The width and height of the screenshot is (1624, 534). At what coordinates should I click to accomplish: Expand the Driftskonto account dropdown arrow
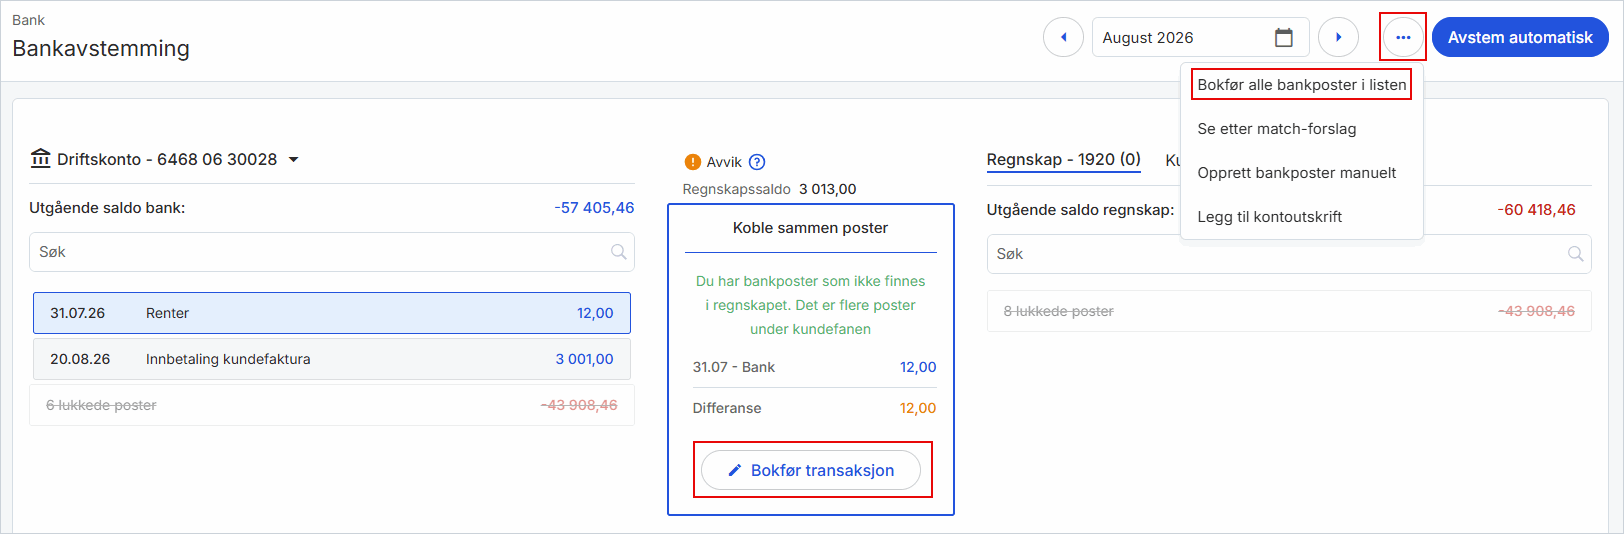click(x=293, y=160)
